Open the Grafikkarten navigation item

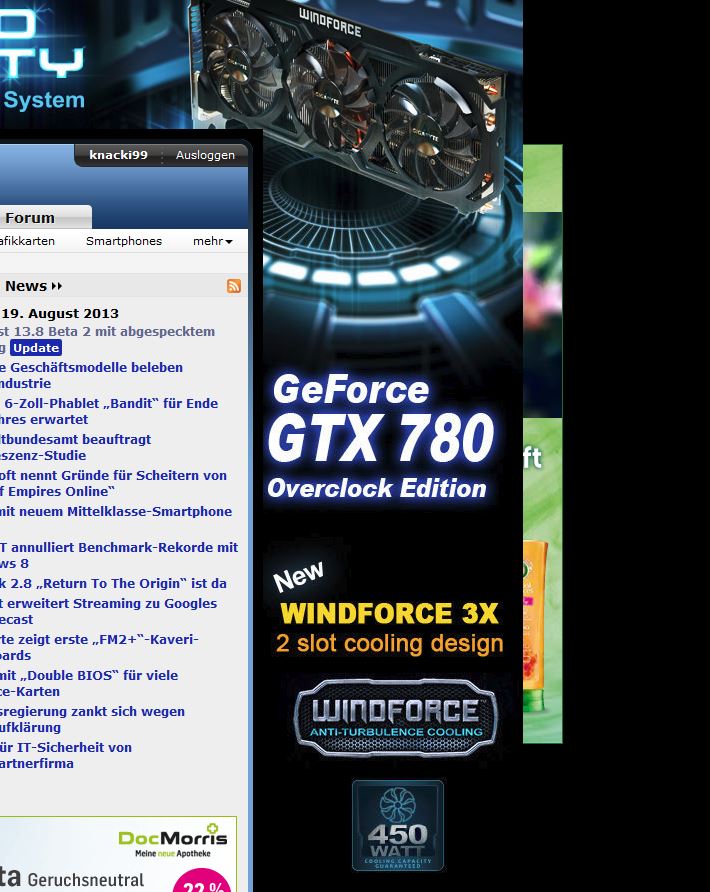point(27,241)
